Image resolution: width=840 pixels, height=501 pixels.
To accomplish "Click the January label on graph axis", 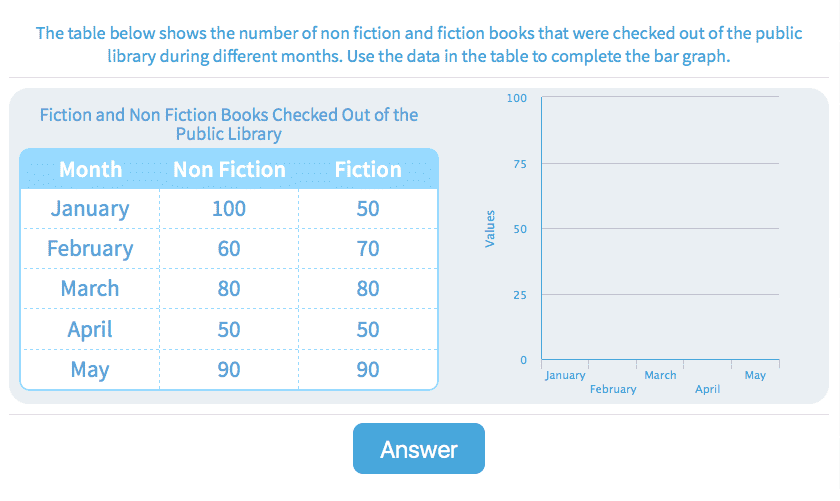I will (x=565, y=376).
